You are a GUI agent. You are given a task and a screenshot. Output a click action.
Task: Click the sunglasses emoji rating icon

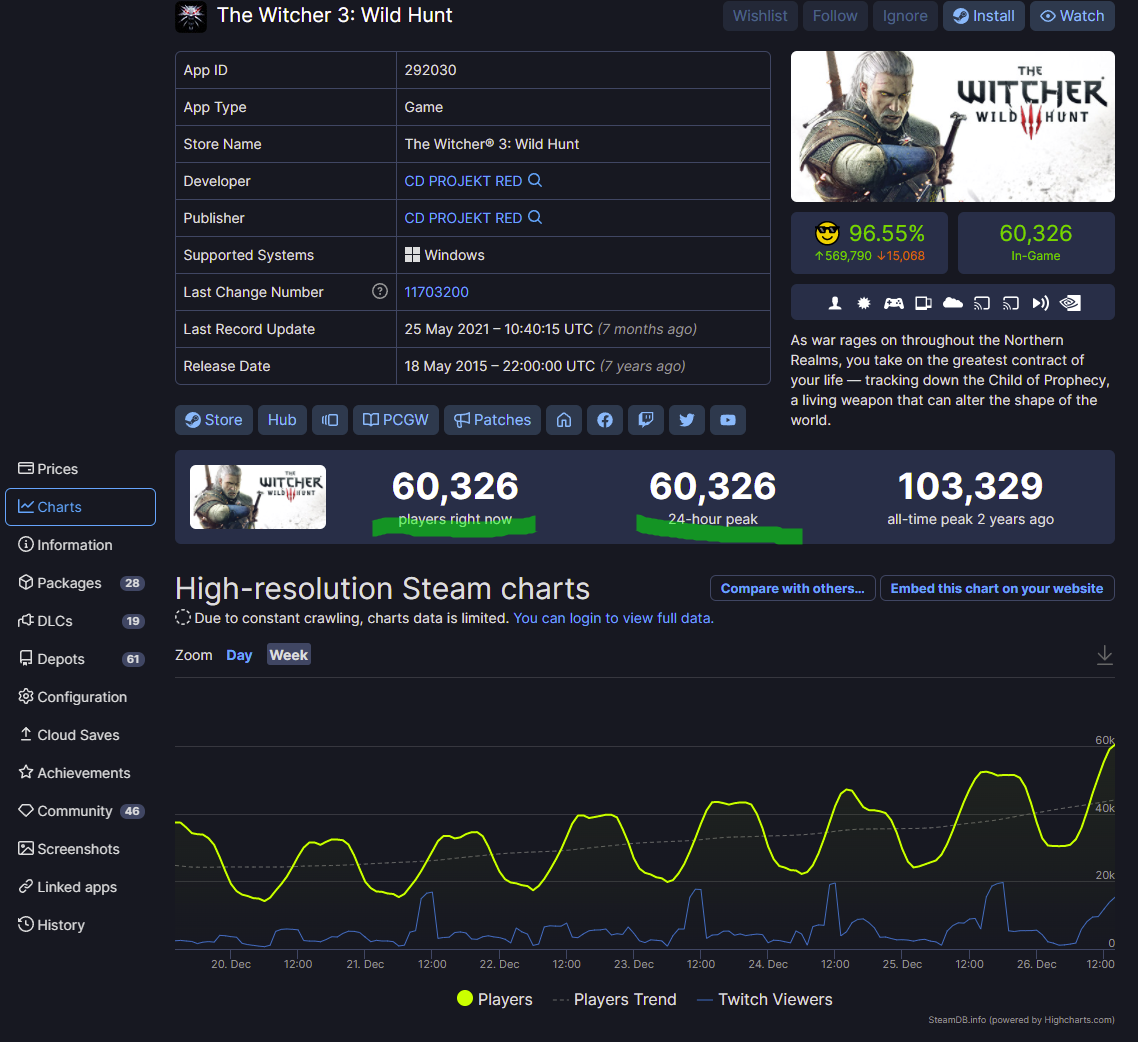(827, 233)
